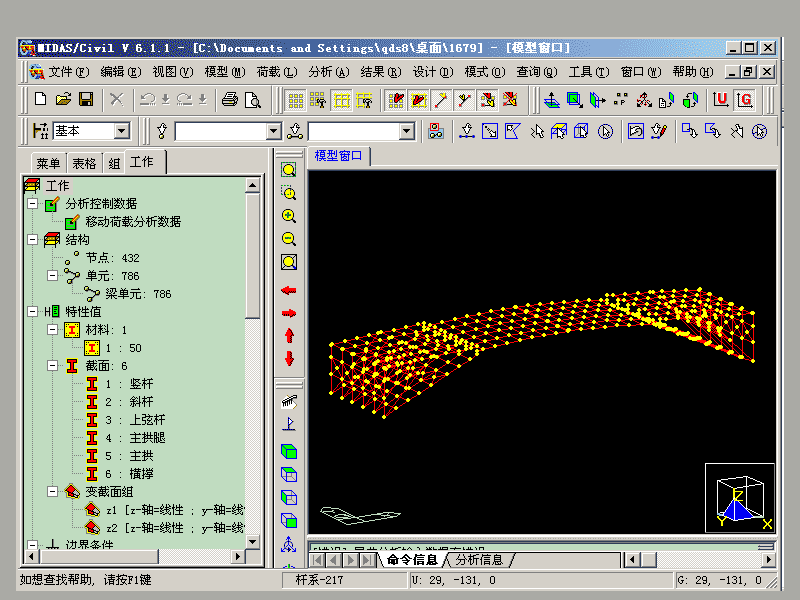800x600 pixels.
Task: Switch to the 表格 tab
Action: click(x=84, y=163)
